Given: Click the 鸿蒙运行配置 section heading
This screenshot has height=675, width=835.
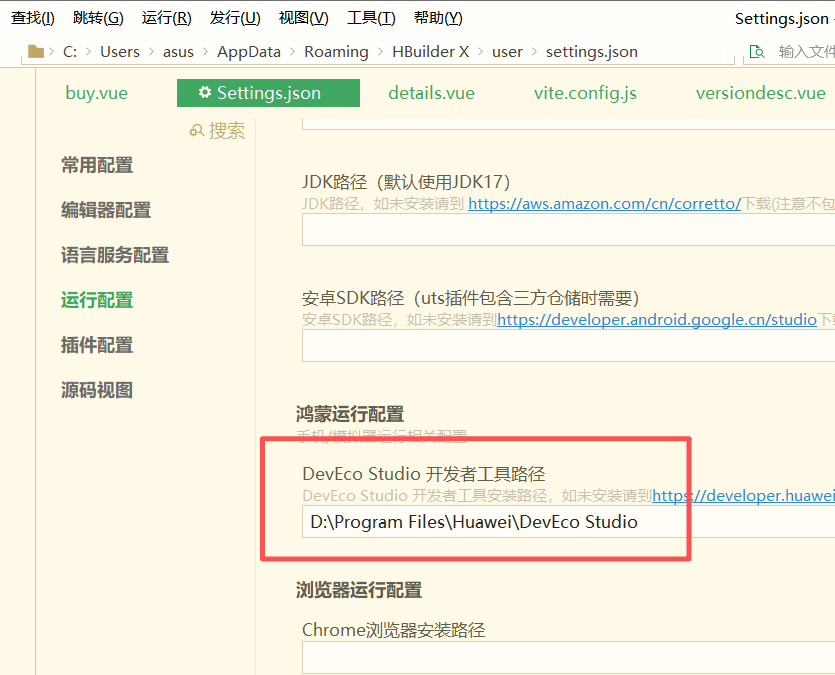Looking at the screenshot, I should point(350,414).
